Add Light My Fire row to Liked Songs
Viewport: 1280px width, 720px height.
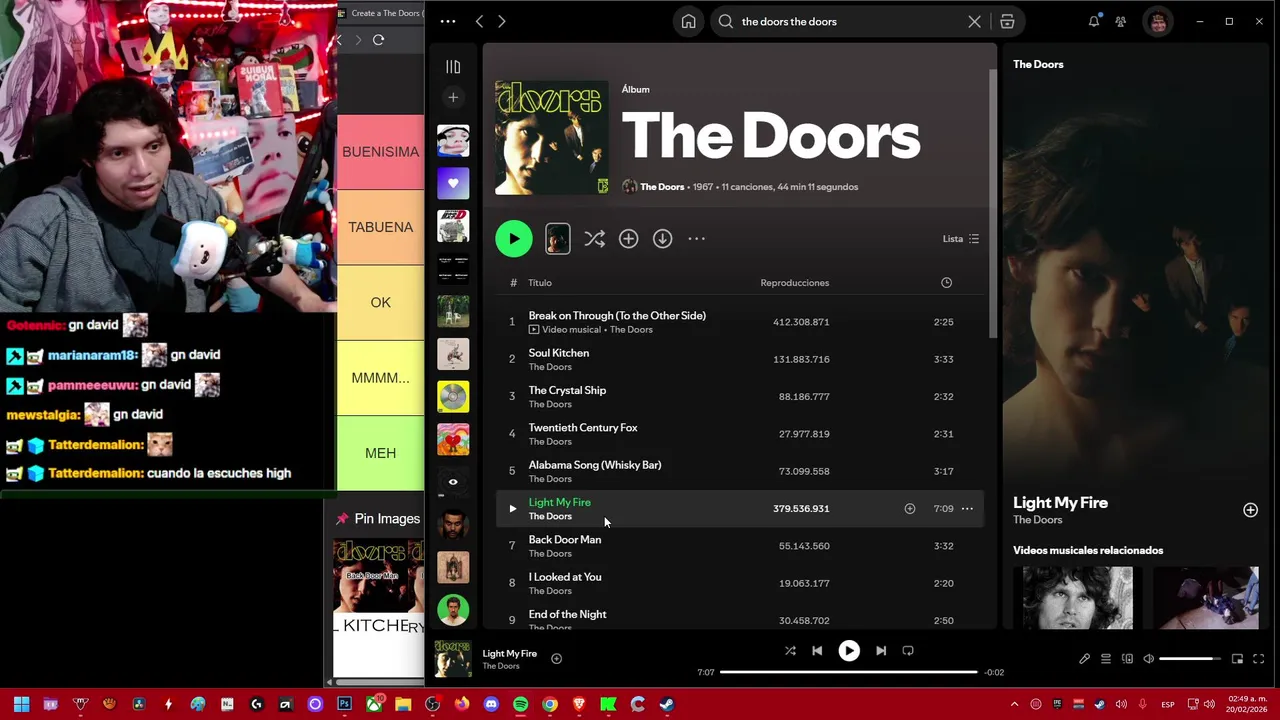910,509
